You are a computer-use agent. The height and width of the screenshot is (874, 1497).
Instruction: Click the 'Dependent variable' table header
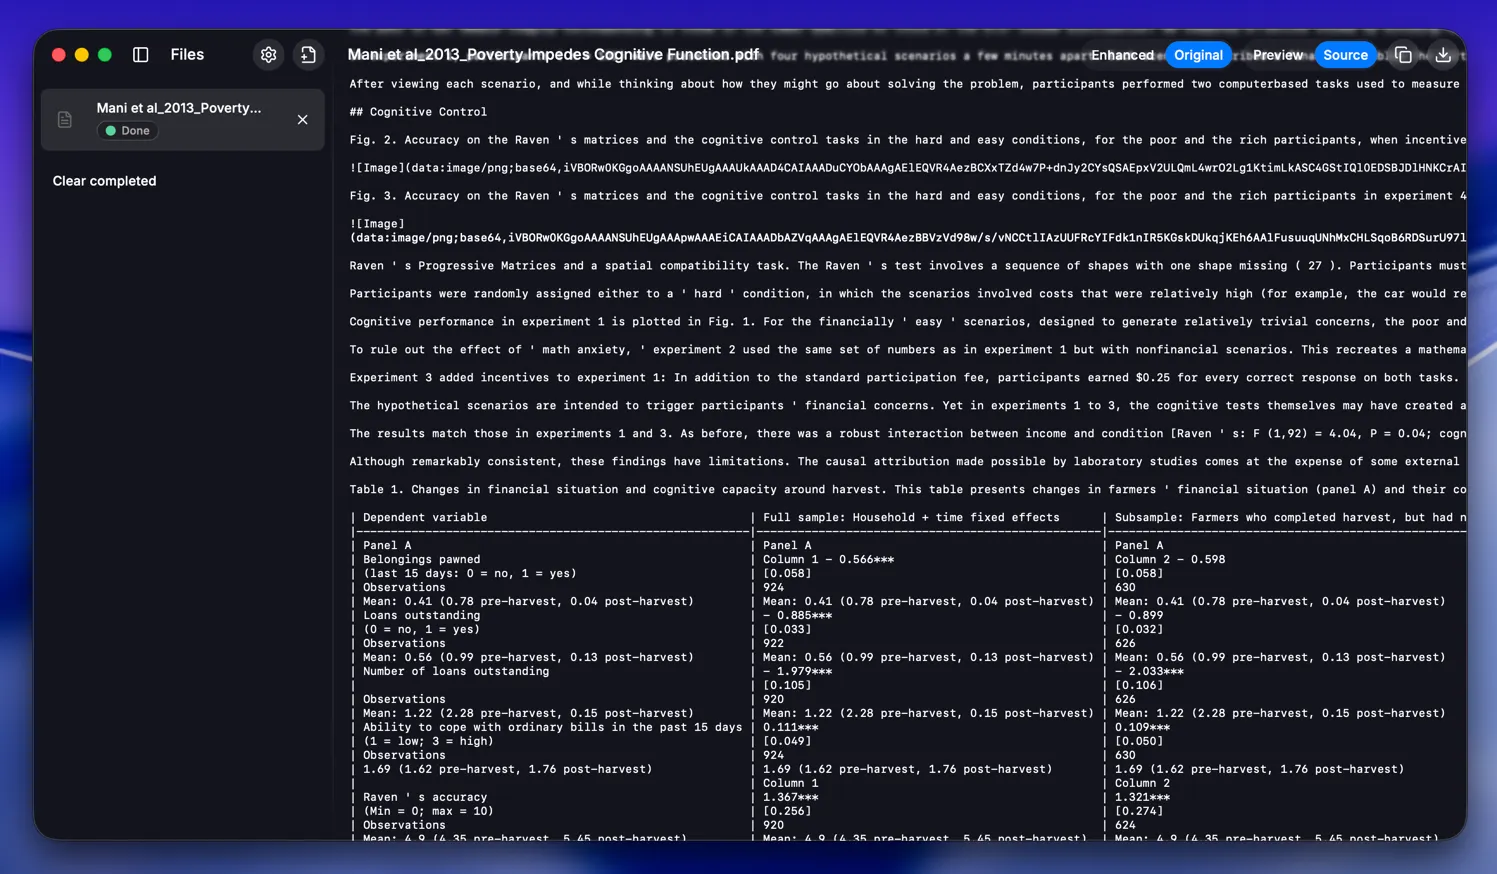pos(425,518)
